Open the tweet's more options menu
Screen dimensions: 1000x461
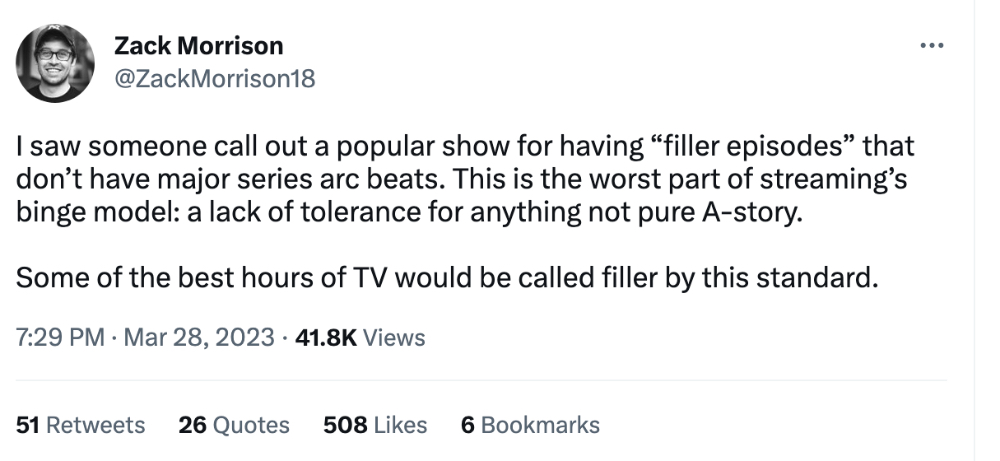(931, 46)
